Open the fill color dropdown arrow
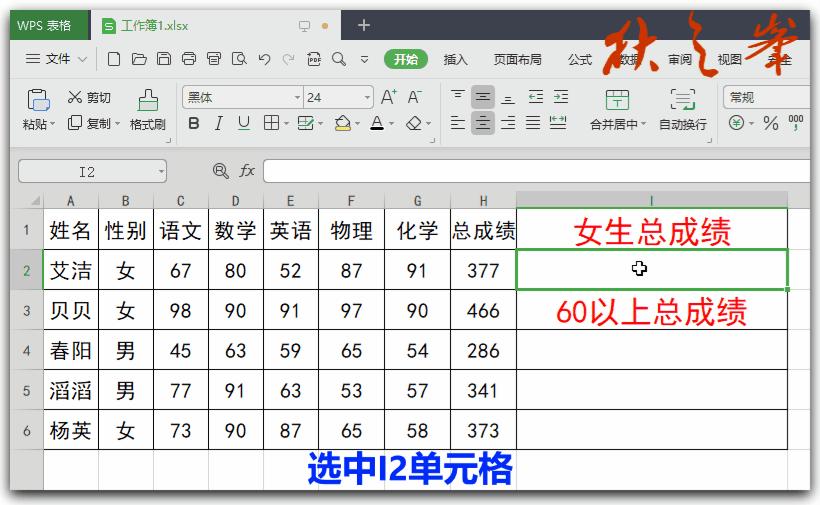 pos(358,124)
